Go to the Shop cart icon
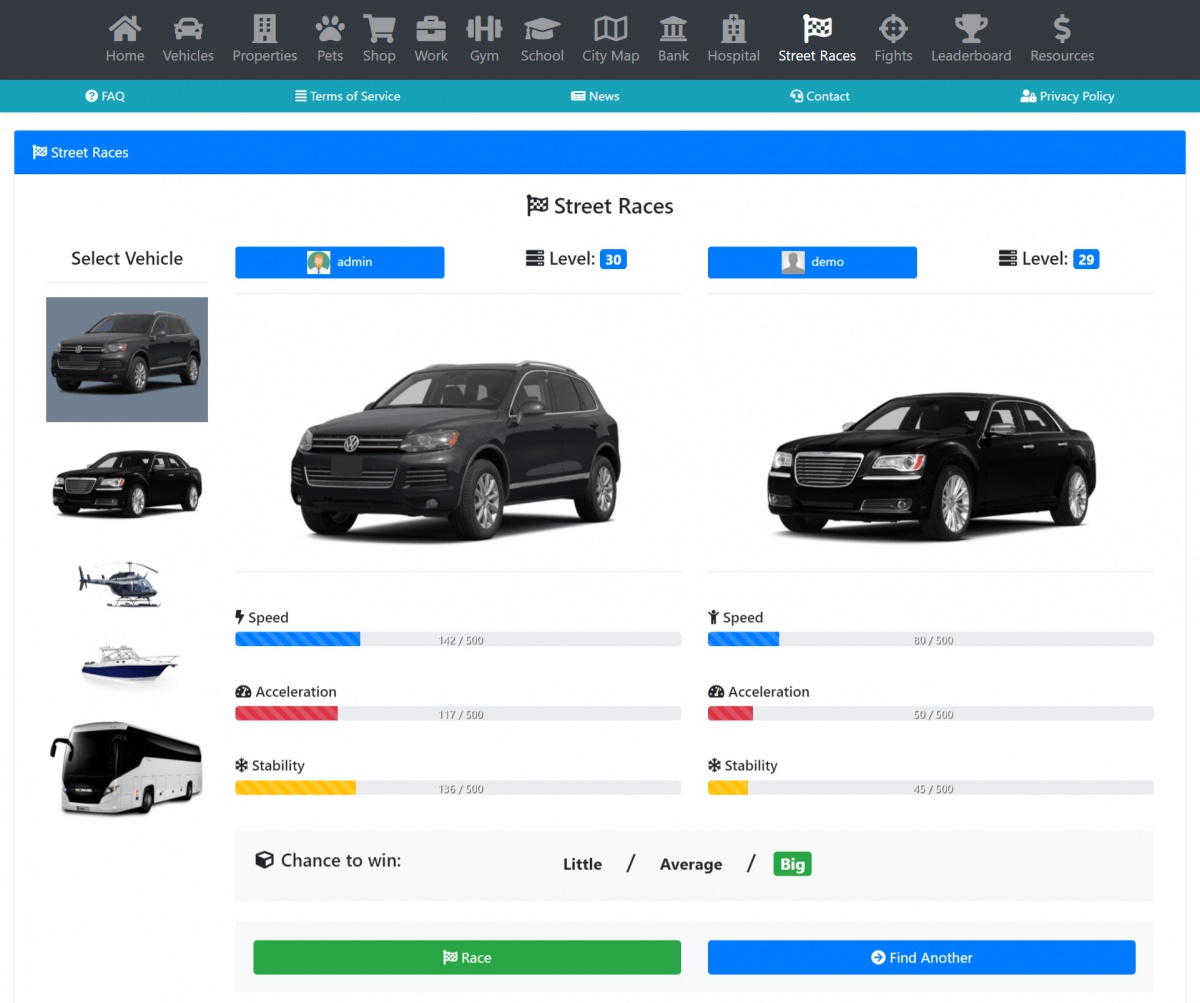Screen dimensions: 1200x1003 click(x=379, y=29)
